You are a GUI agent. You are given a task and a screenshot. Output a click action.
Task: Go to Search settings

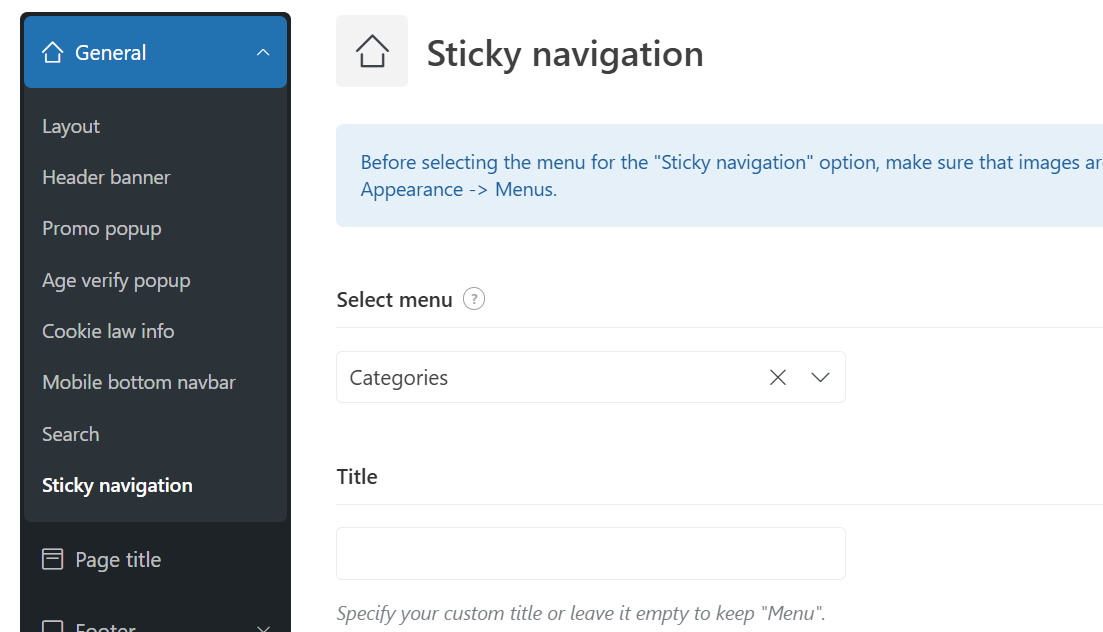[x=70, y=434]
